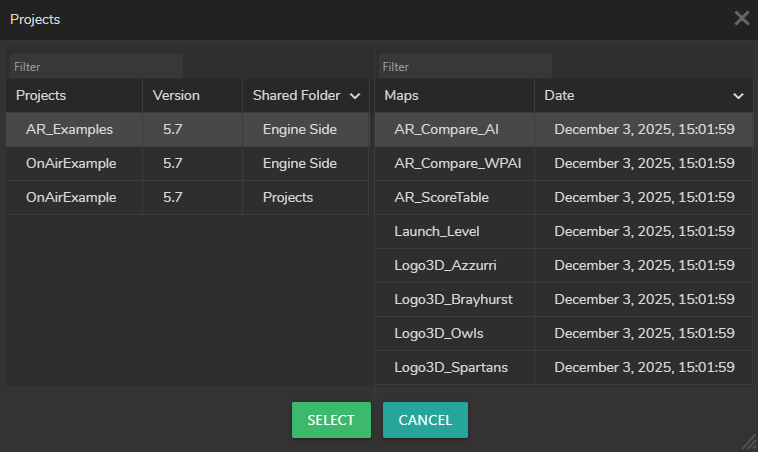This screenshot has height=452, width=758.
Task: Click the SELECT button
Action: click(x=331, y=420)
